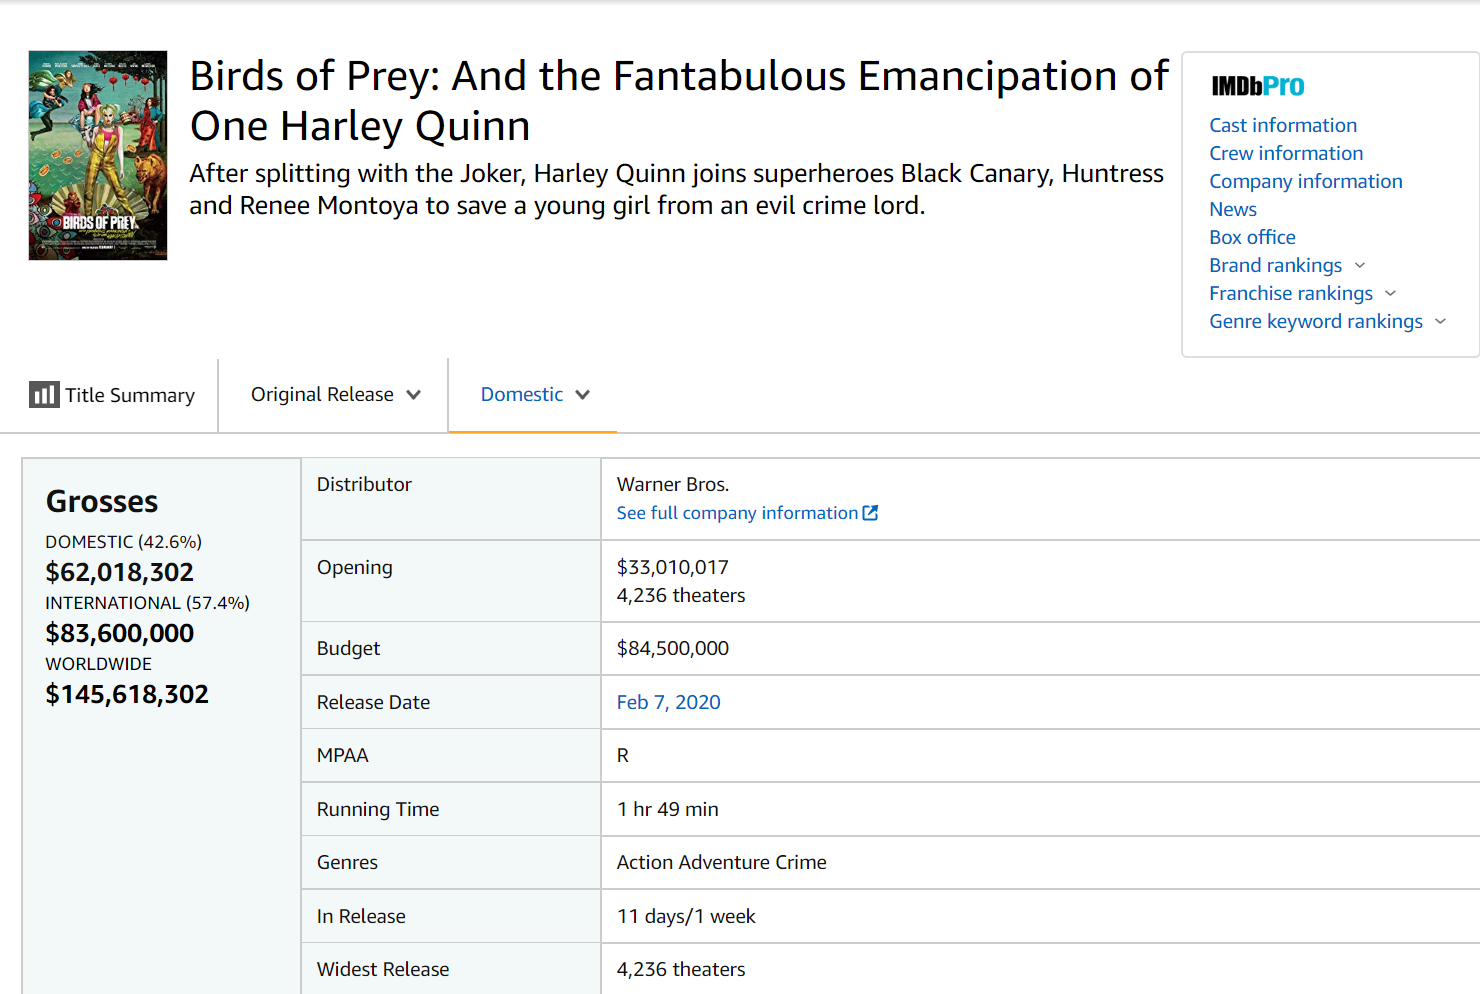Click the MPAA row label
Viewport: 1480px width, 994px height.
[x=343, y=755]
